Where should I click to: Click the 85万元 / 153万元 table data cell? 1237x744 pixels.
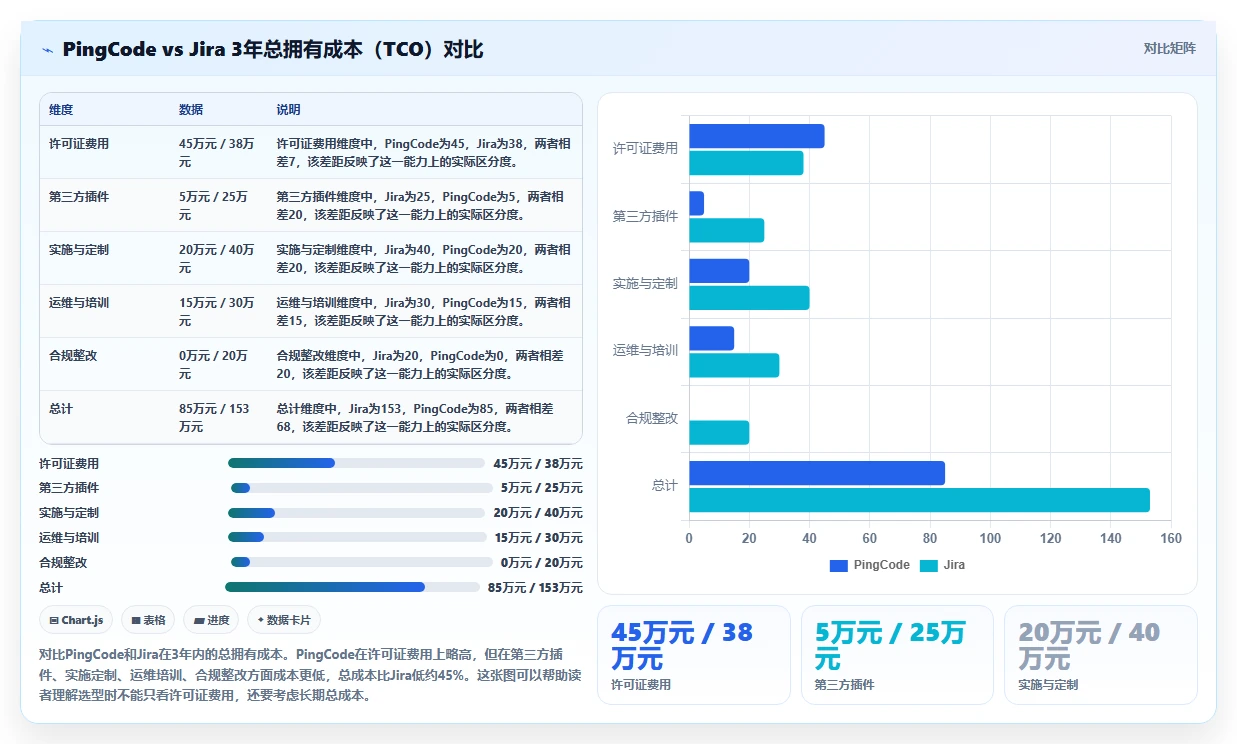click(217, 417)
